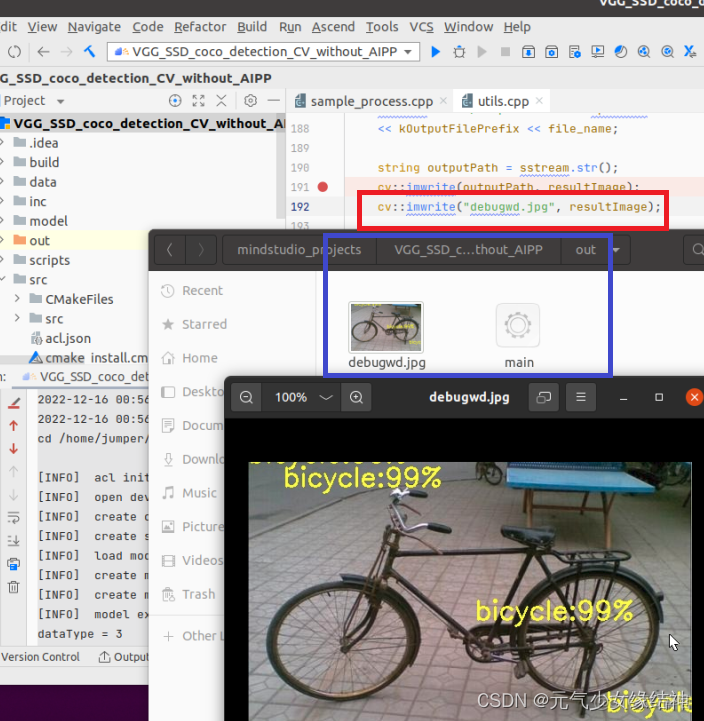Select the debugwd.jpg thumbnail

386,327
